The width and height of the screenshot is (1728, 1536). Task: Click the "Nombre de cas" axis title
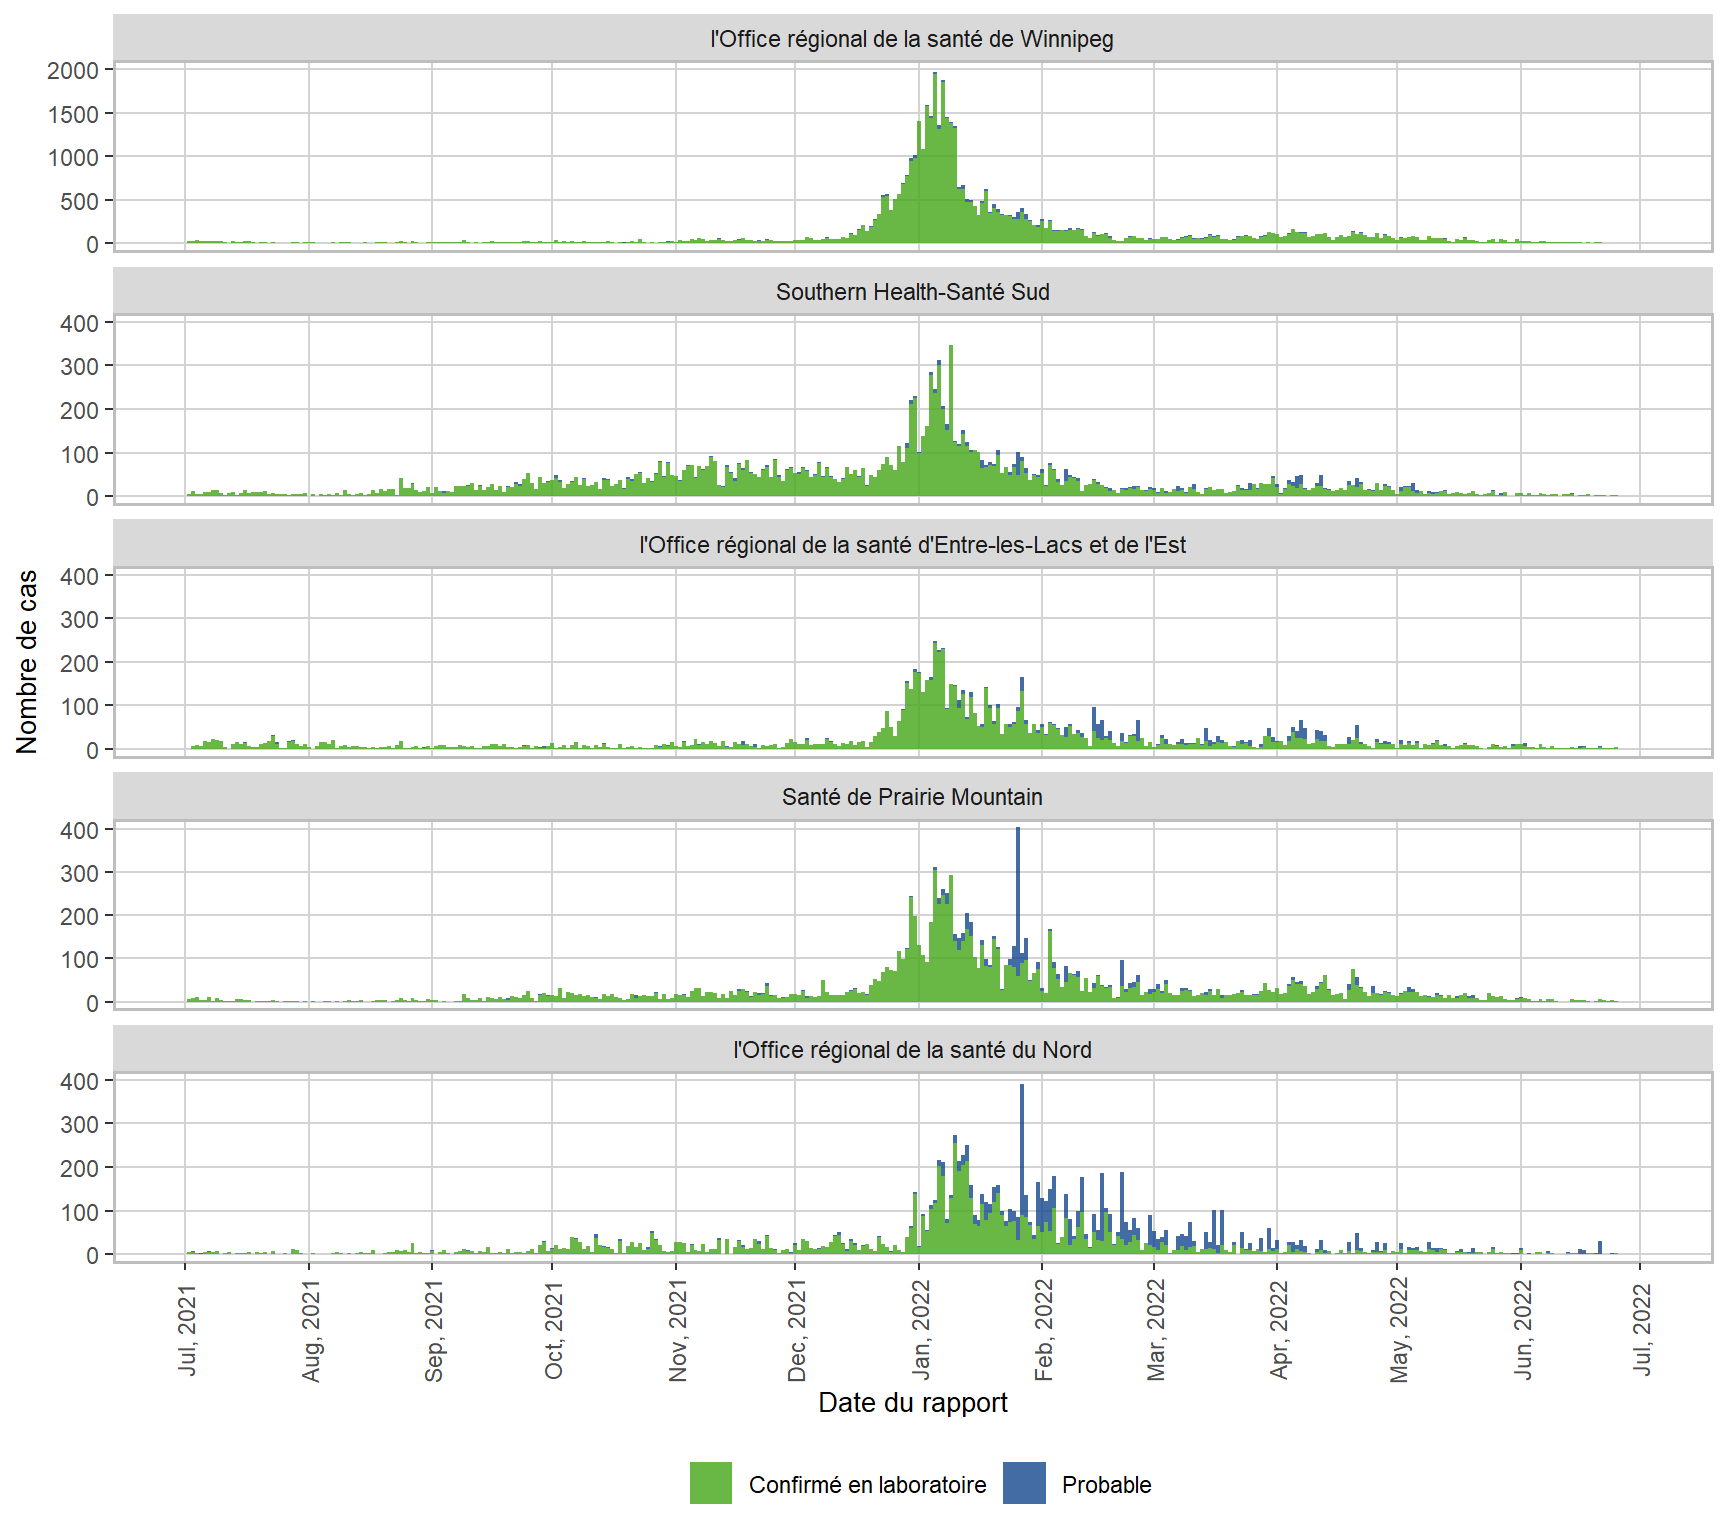27,661
